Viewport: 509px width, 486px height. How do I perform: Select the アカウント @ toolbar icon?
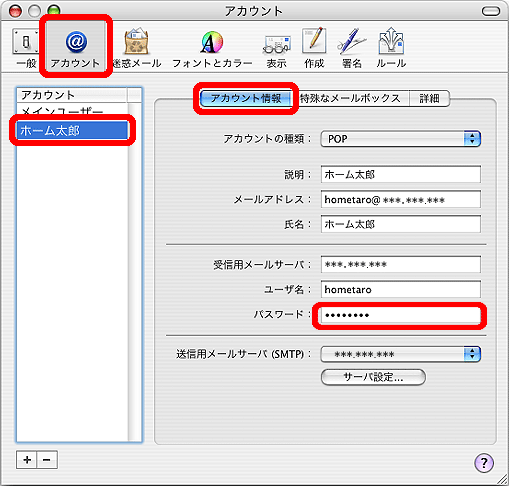click(x=76, y=48)
